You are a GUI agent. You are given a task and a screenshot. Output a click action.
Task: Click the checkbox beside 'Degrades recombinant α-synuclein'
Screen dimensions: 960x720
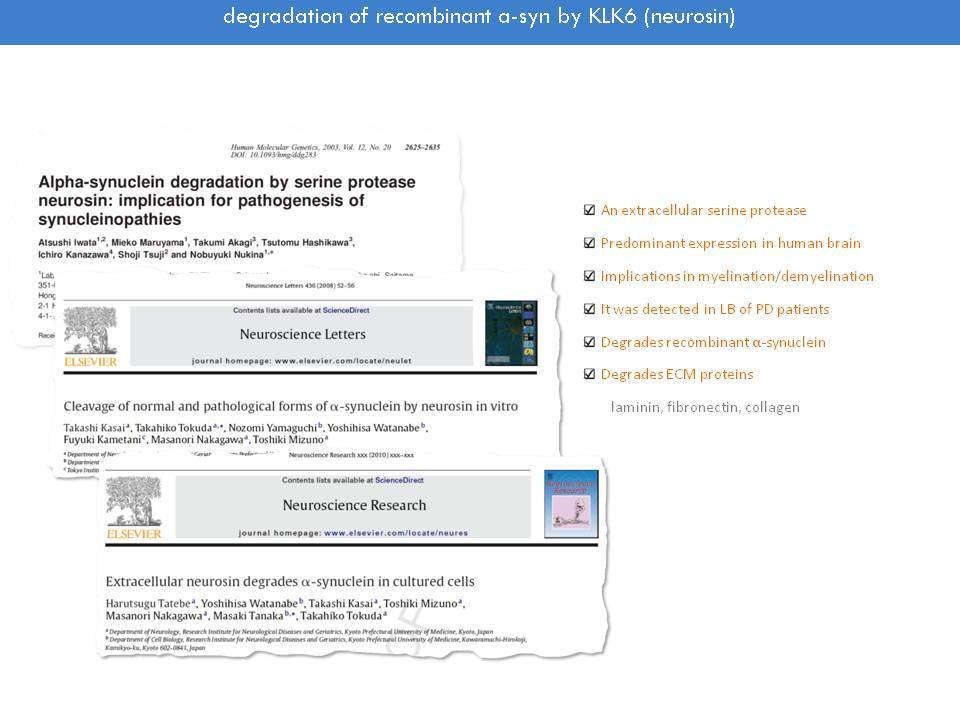click(589, 342)
